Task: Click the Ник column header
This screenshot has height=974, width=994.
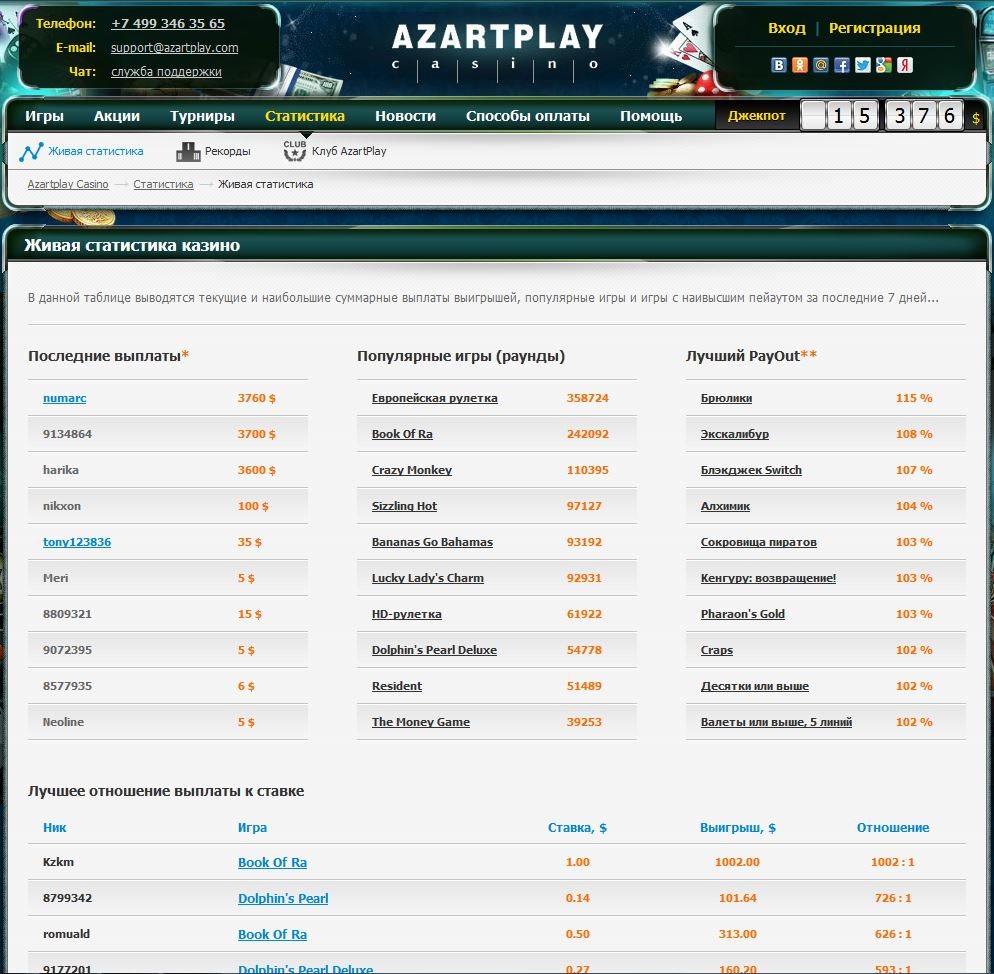Action: click(55, 828)
